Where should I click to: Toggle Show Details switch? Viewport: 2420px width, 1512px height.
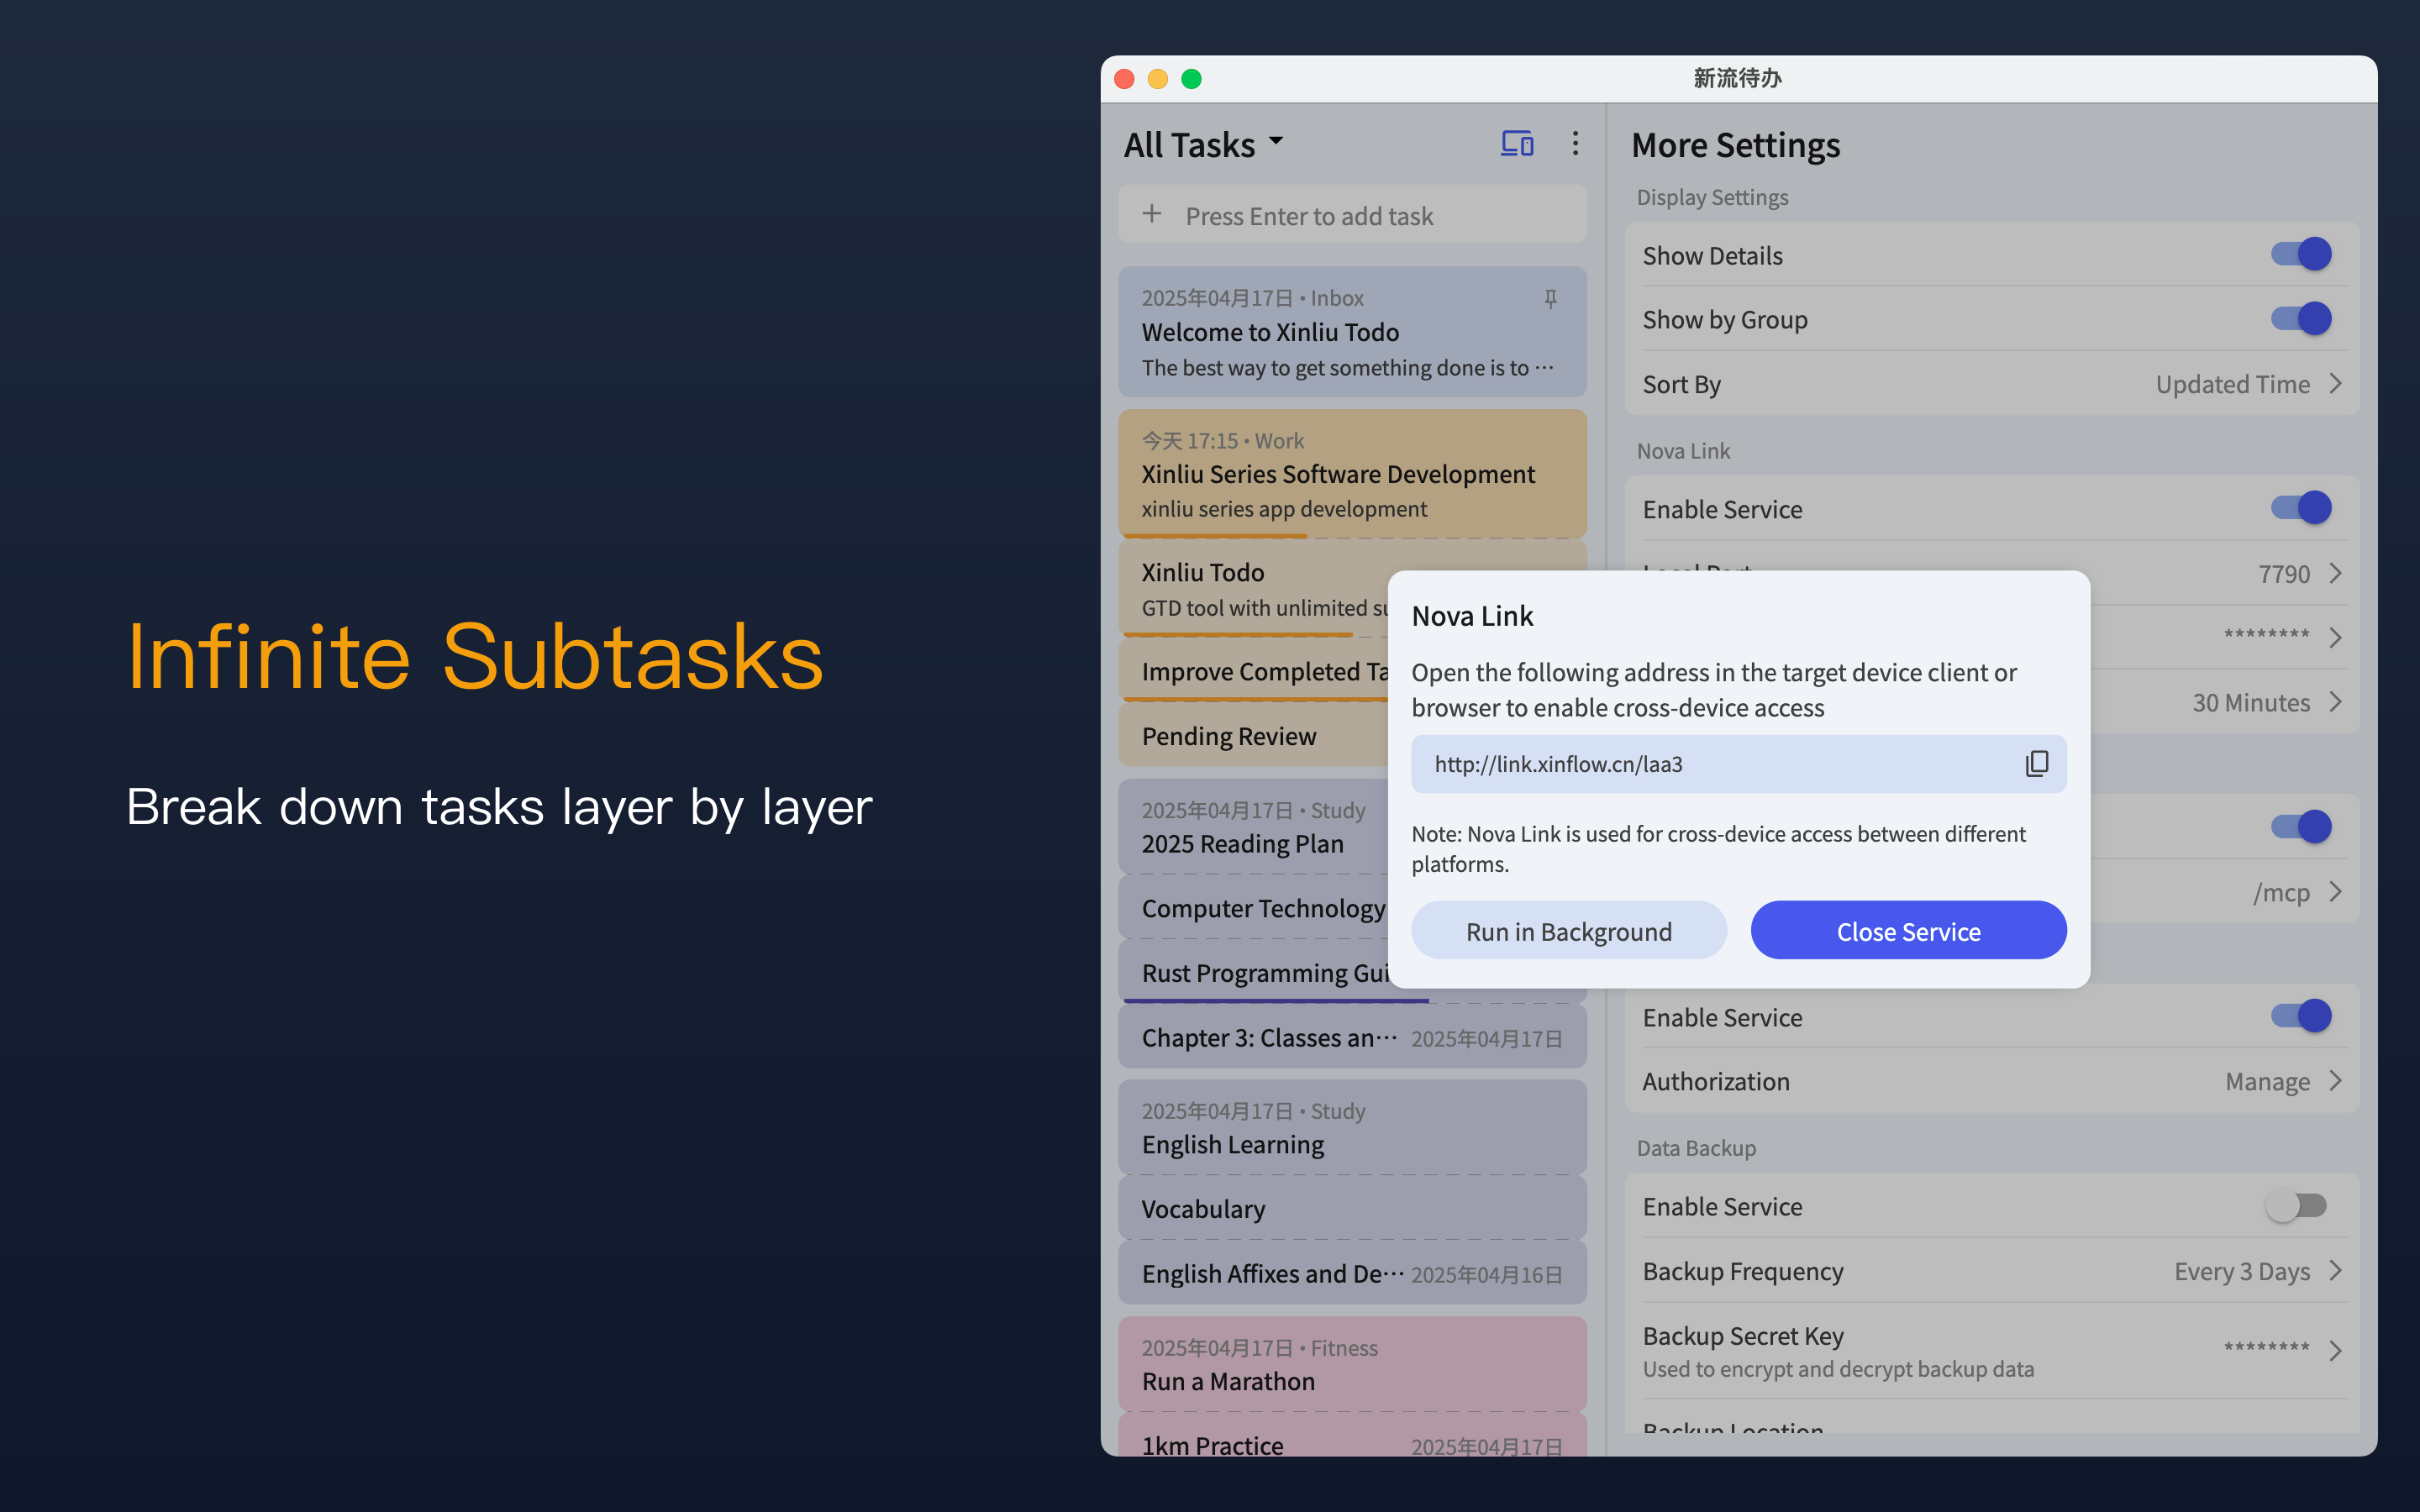pos(2301,254)
